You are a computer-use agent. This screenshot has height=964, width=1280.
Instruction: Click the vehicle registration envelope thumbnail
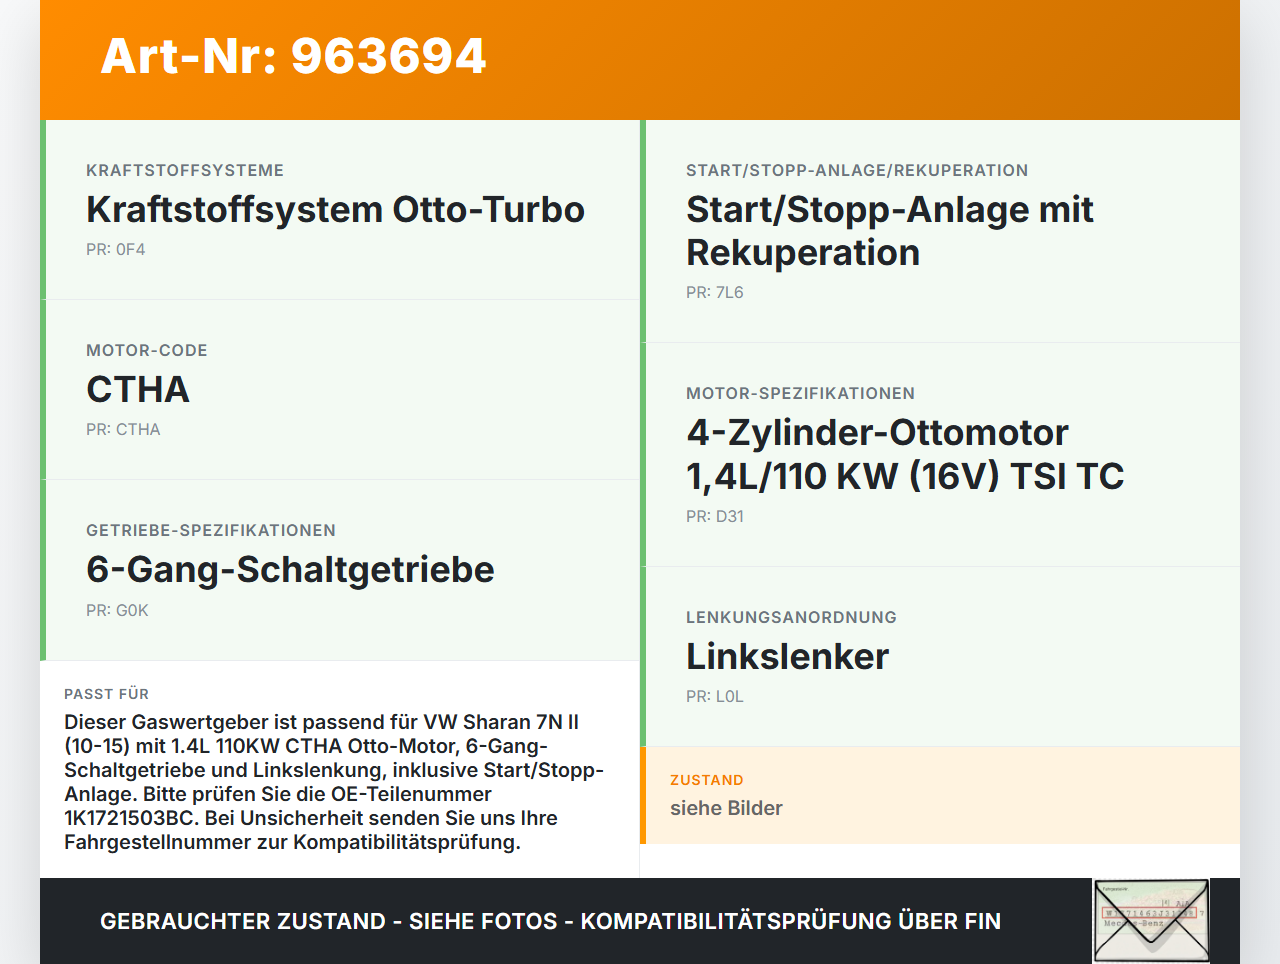click(x=1151, y=920)
